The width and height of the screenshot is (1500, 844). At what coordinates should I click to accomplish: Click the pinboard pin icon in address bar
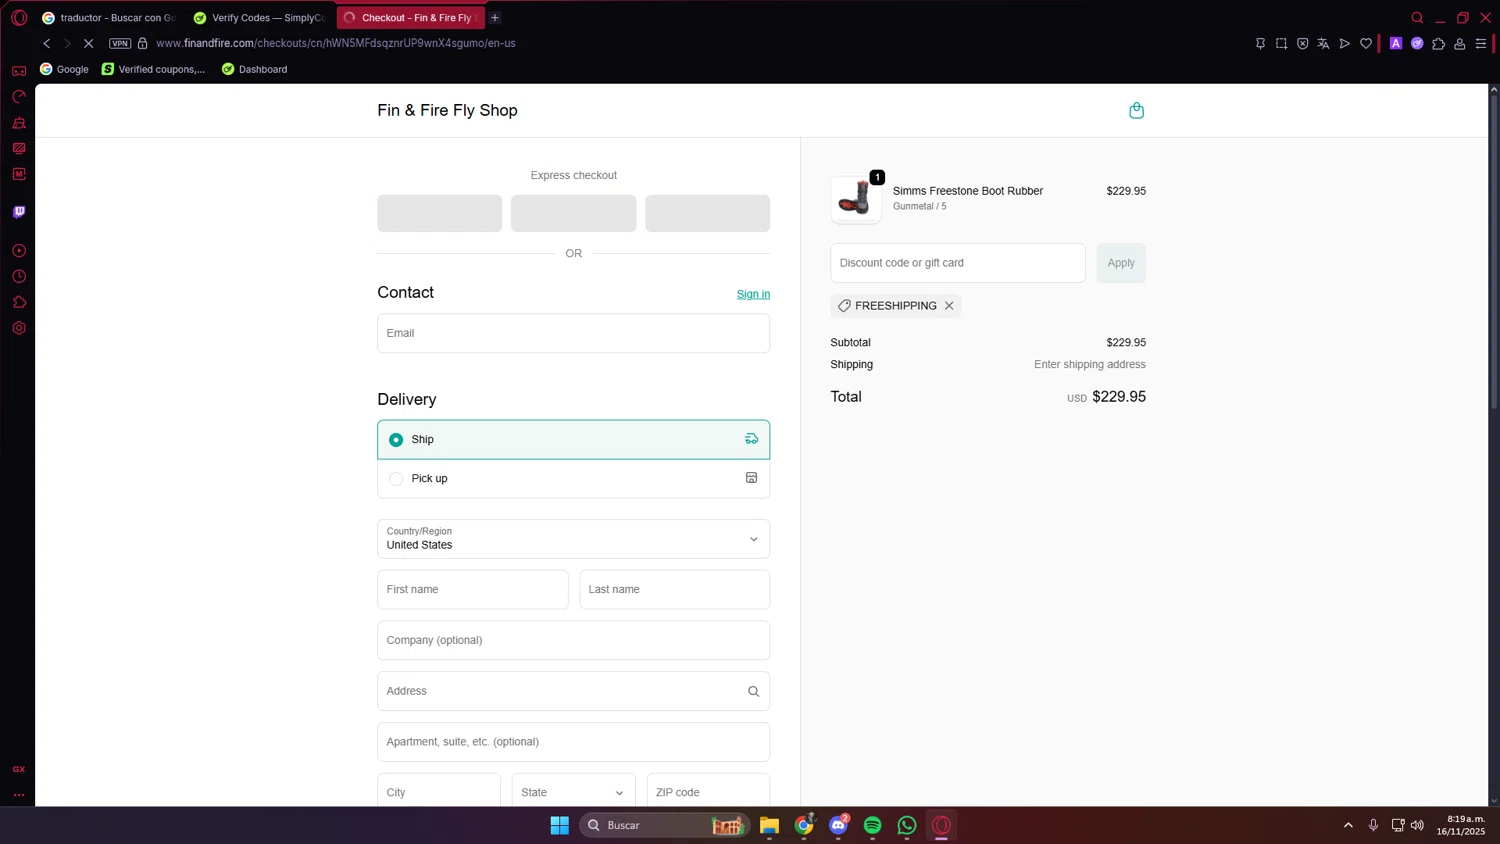pyautogui.click(x=1260, y=43)
